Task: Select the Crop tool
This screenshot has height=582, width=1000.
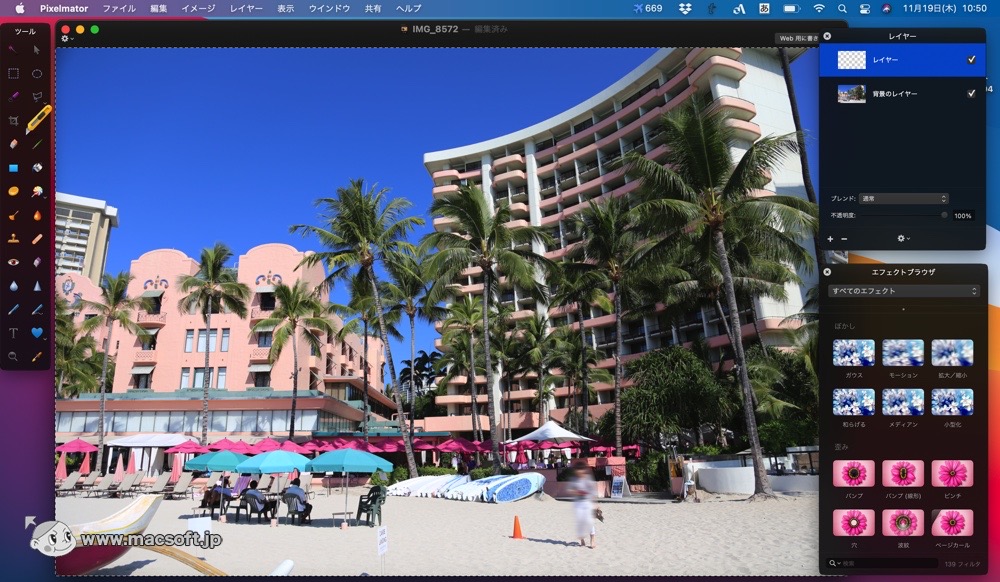Action: pos(13,122)
